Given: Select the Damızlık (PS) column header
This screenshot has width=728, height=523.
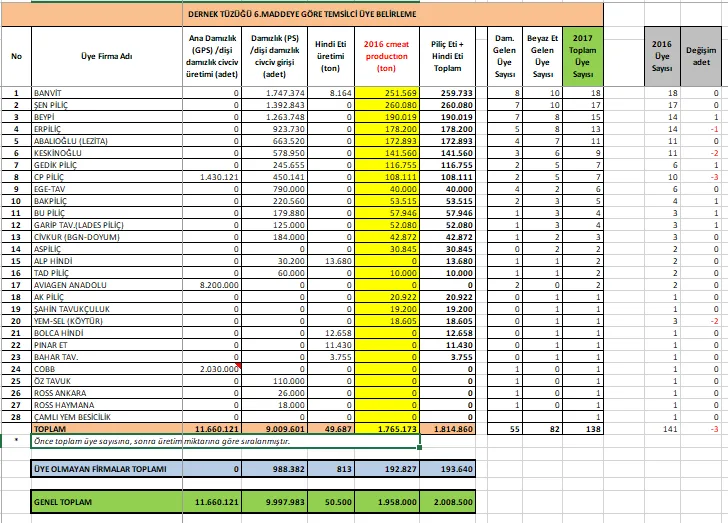Looking at the screenshot, I should click(274, 56).
